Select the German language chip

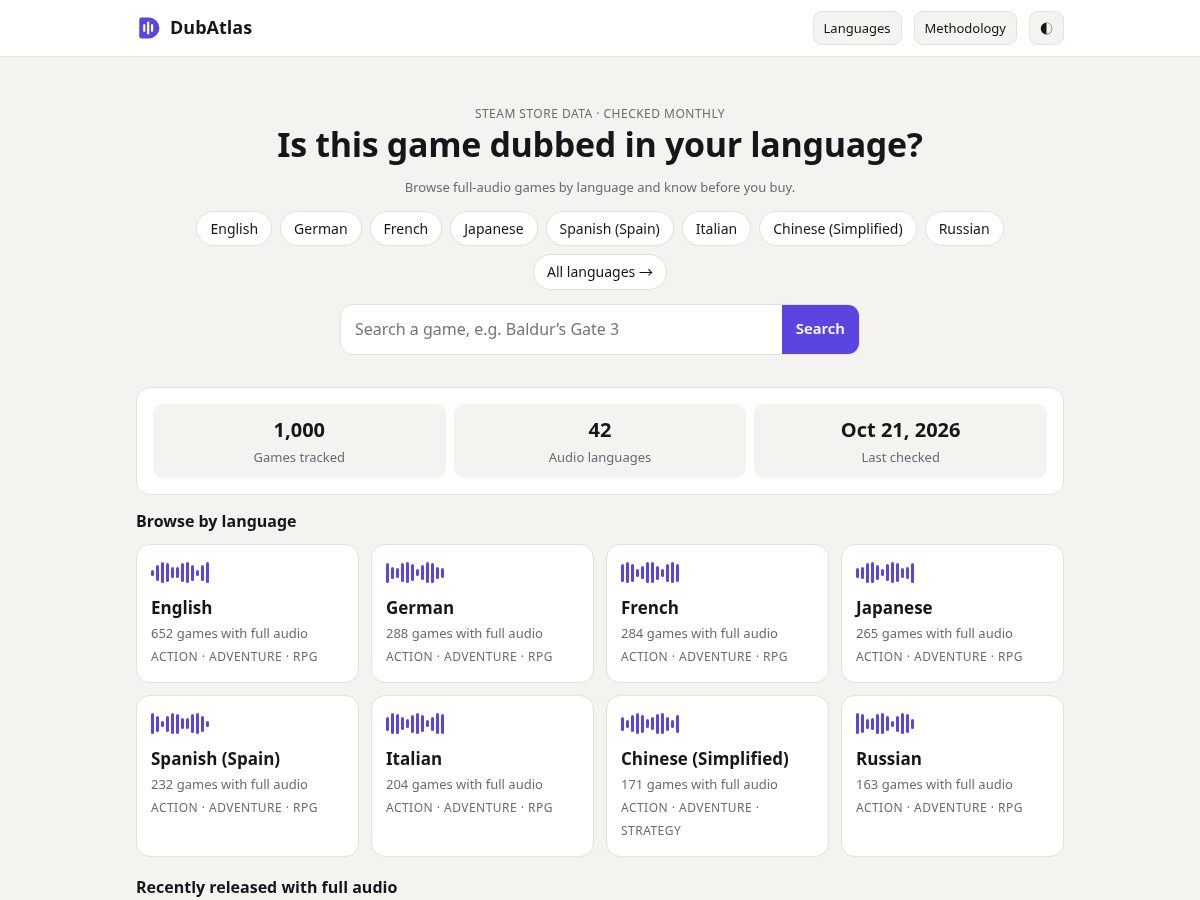(x=321, y=229)
